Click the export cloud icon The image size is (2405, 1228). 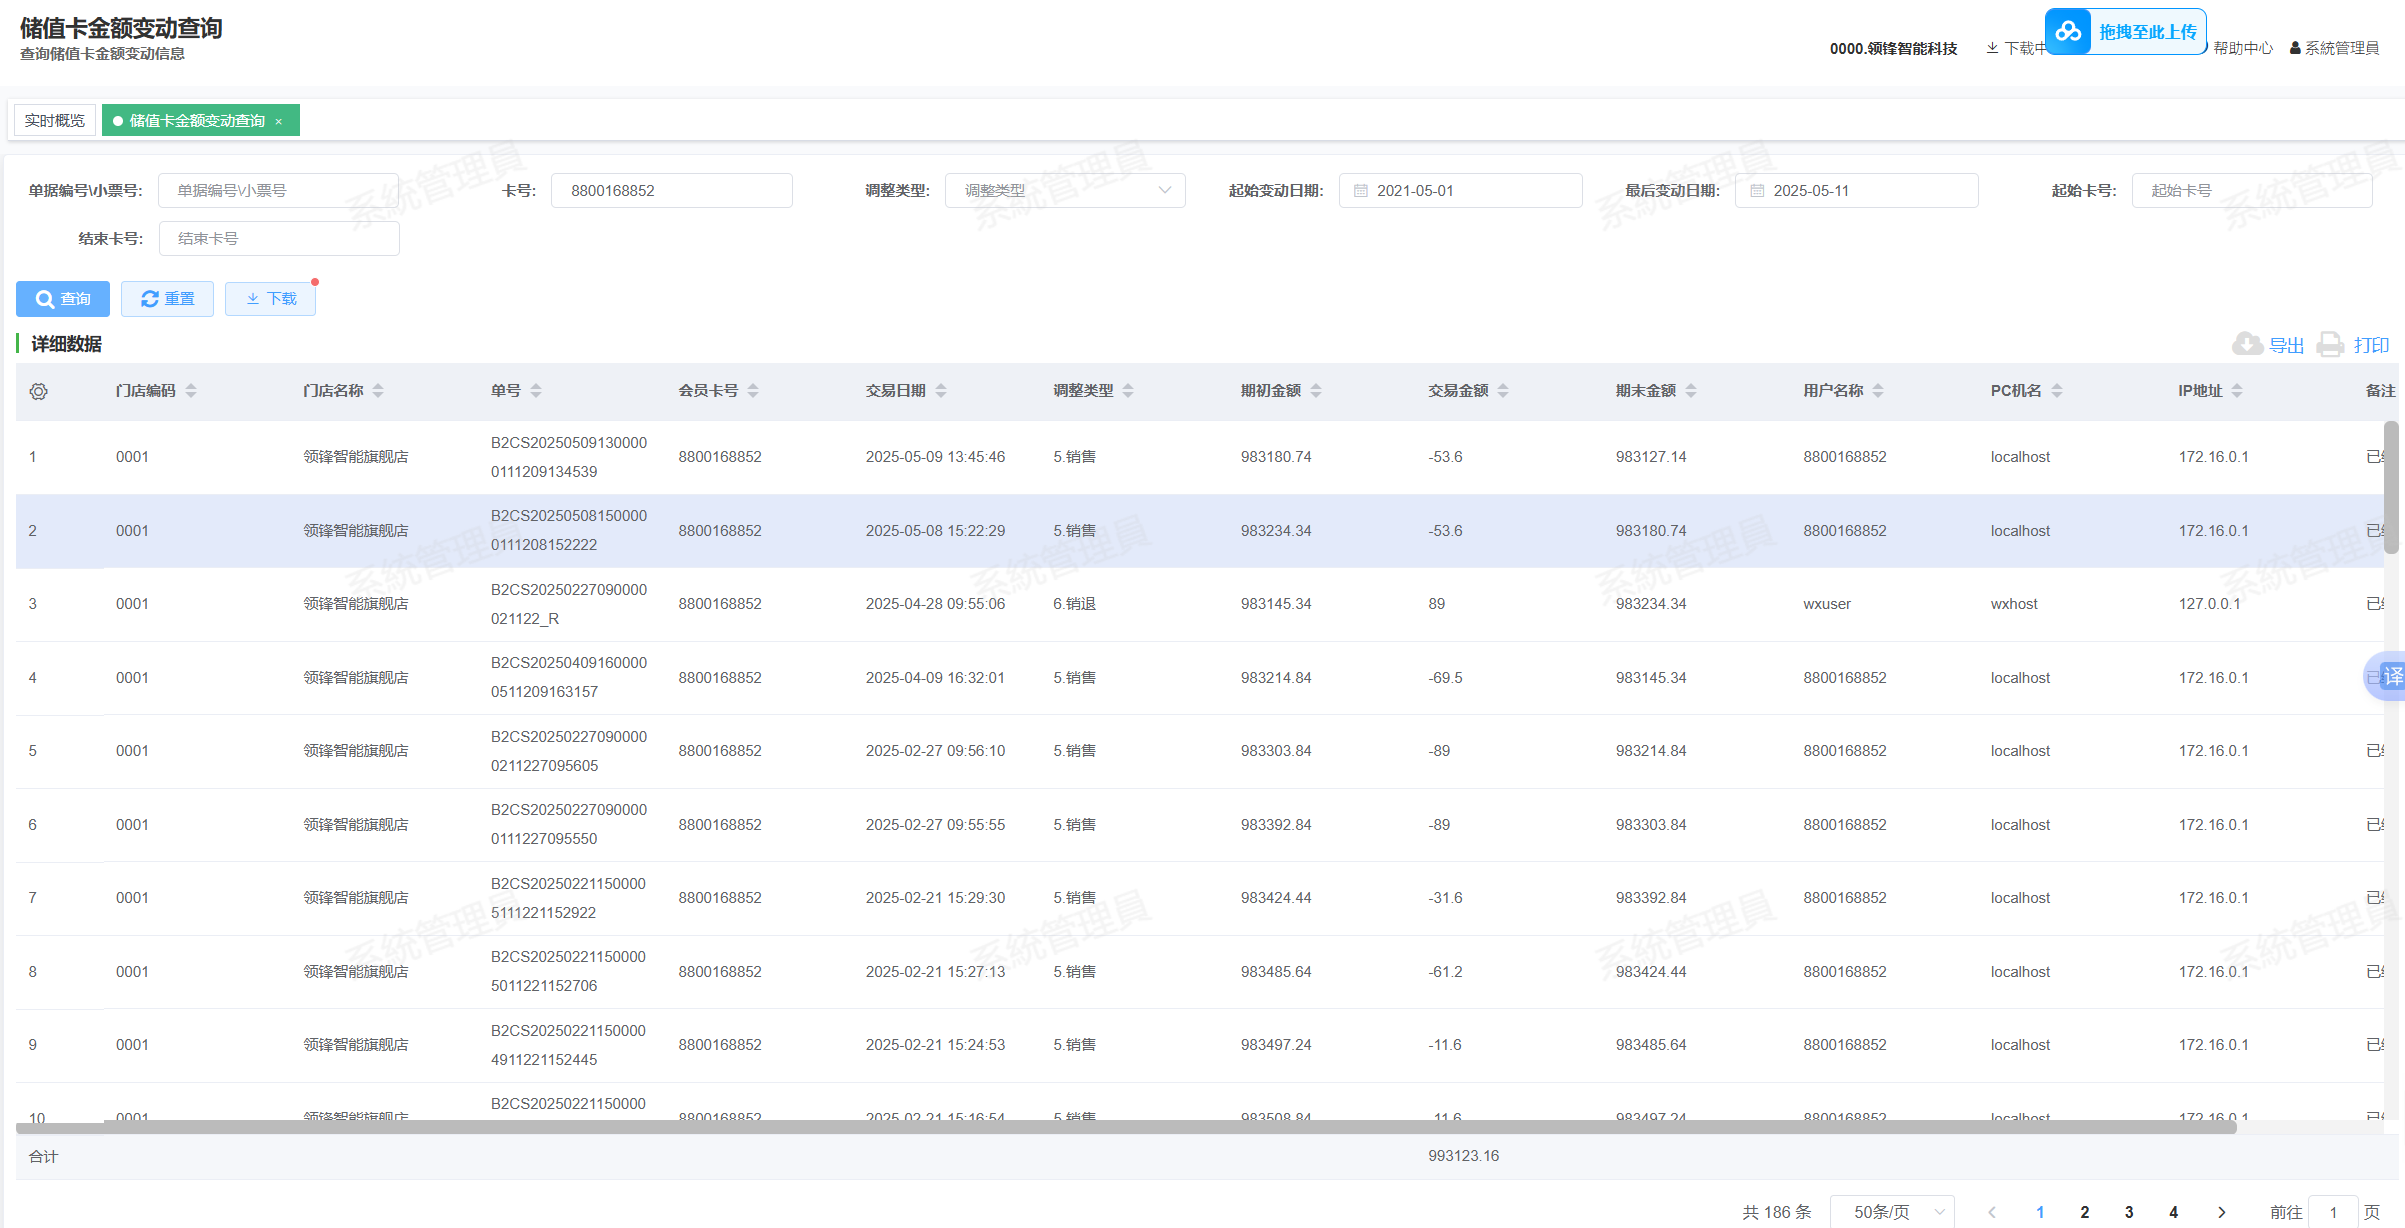coord(2247,344)
